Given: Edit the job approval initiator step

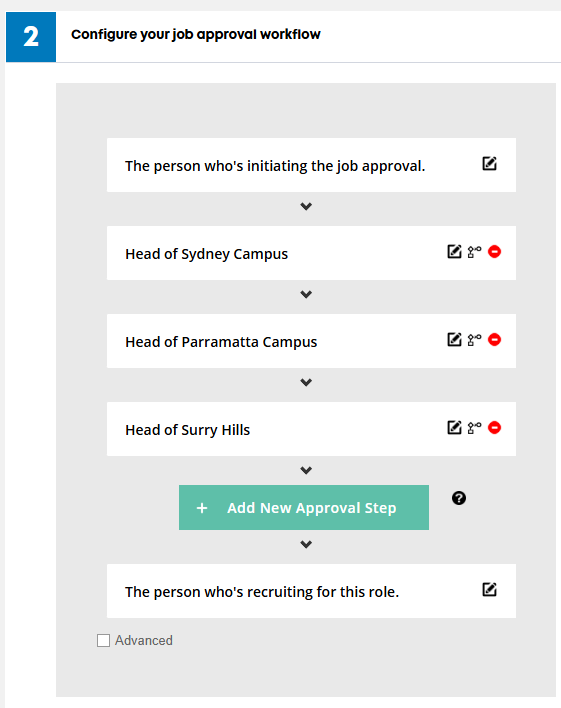Looking at the screenshot, I should click(489, 163).
